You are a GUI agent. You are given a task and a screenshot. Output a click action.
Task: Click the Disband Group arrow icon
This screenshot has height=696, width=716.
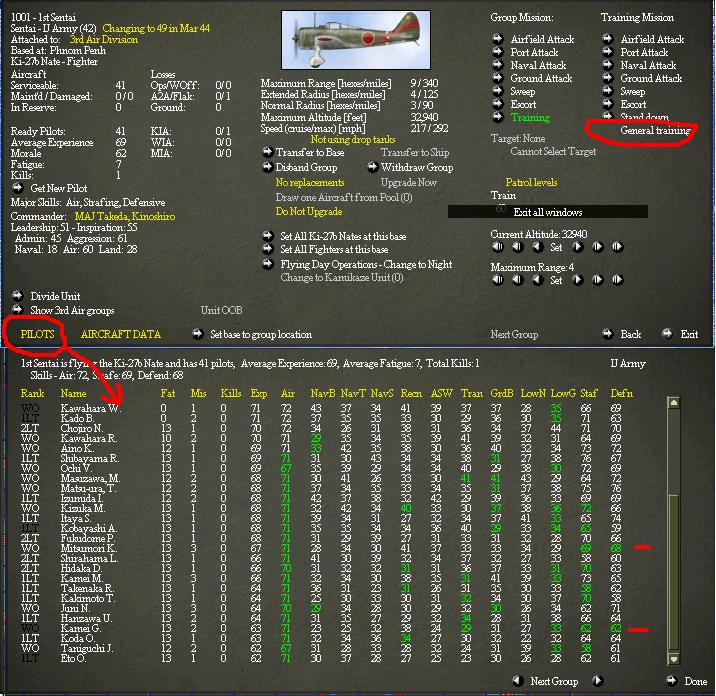click(268, 167)
